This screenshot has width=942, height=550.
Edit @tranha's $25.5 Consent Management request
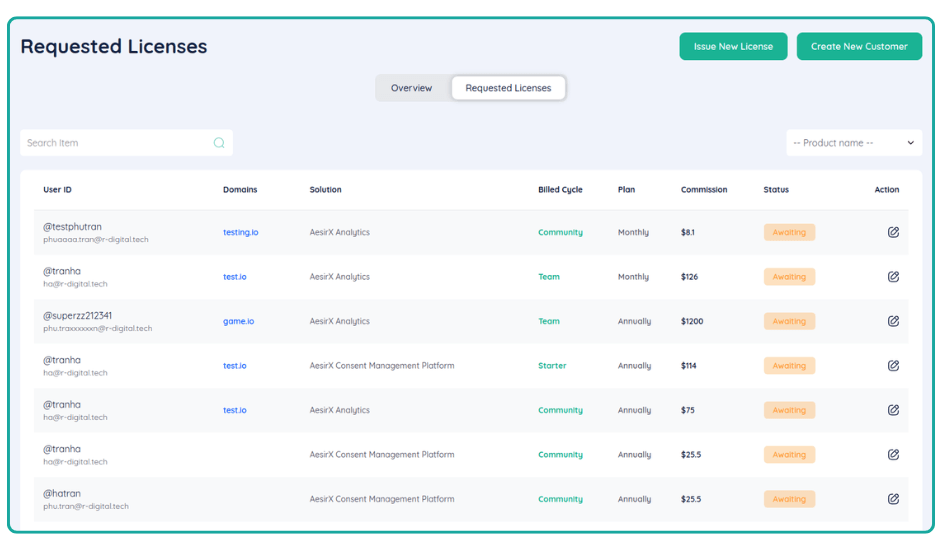pyautogui.click(x=893, y=455)
